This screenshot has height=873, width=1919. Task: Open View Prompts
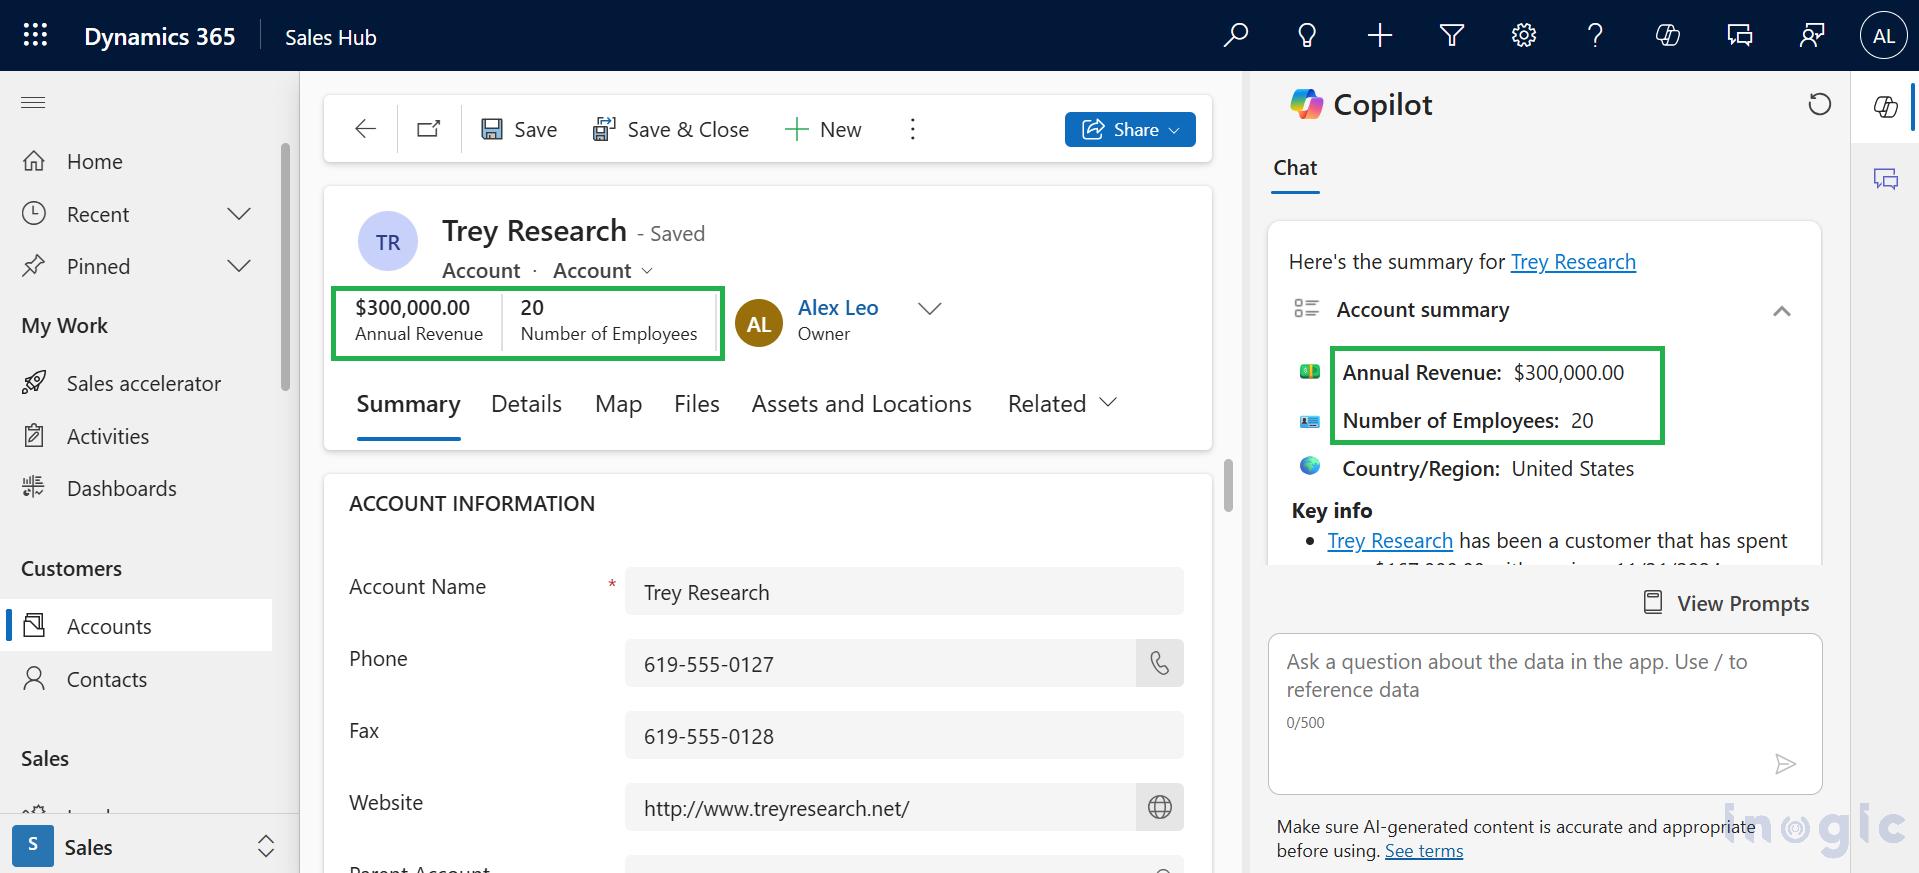[x=1727, y=603]
